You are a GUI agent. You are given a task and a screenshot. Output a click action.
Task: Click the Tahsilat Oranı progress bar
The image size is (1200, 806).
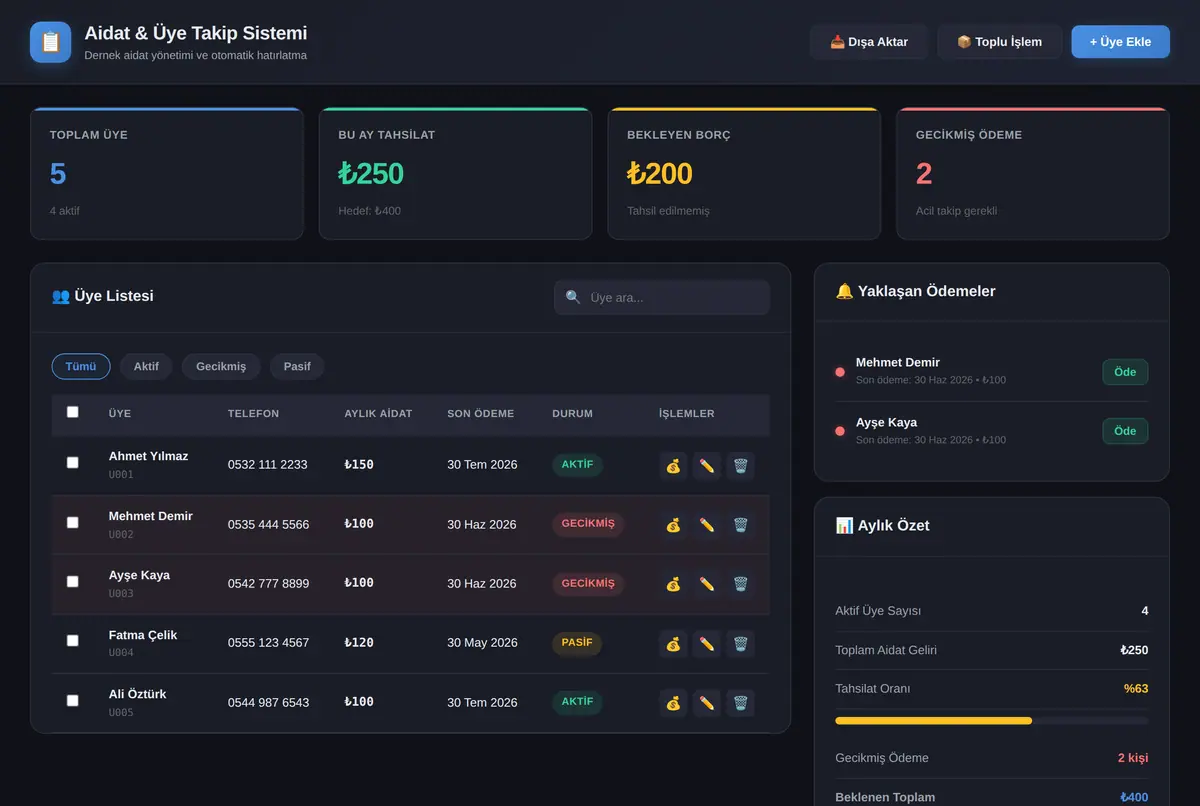pos(992,720)
